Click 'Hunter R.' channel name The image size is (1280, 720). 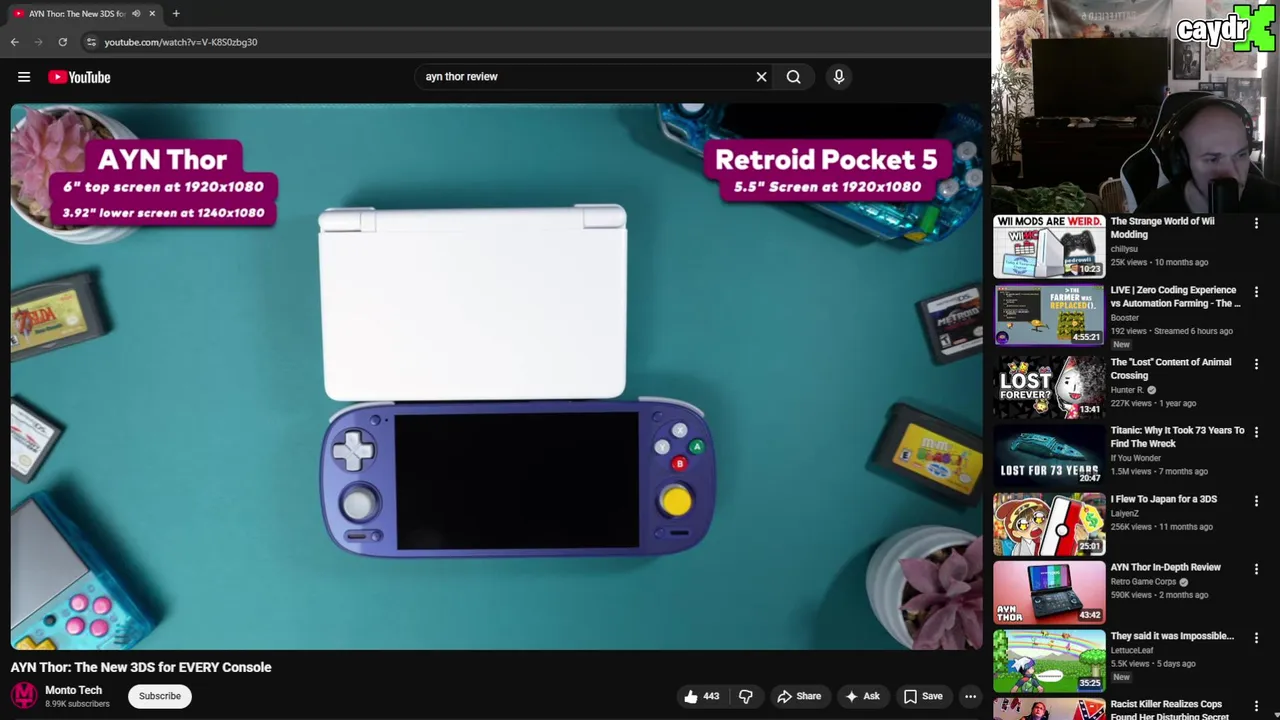[x=1127, y=390]
